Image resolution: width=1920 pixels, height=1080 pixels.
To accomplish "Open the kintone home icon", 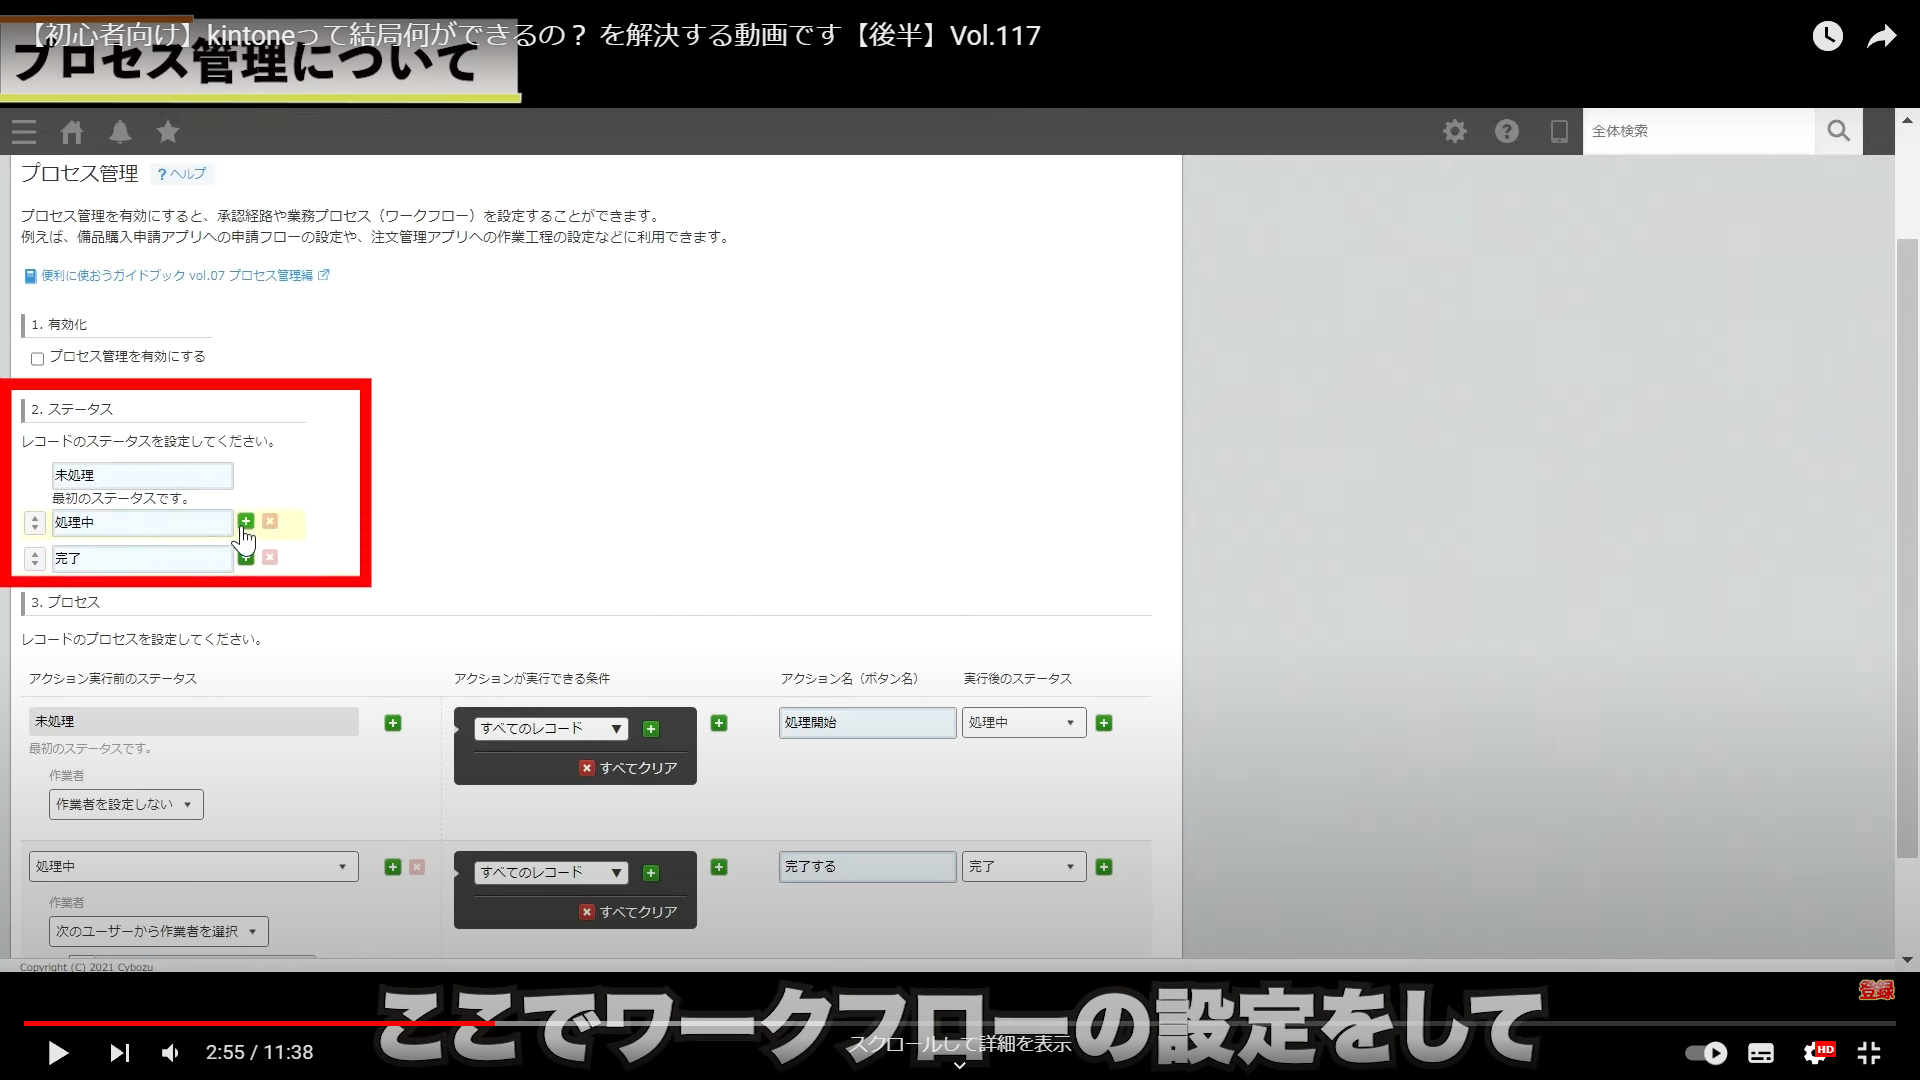I will click(x=72, y=132).
